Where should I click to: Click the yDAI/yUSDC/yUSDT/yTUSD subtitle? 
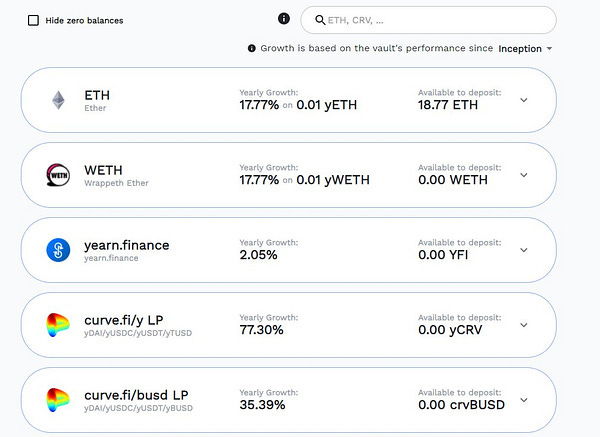click(138, 333)
